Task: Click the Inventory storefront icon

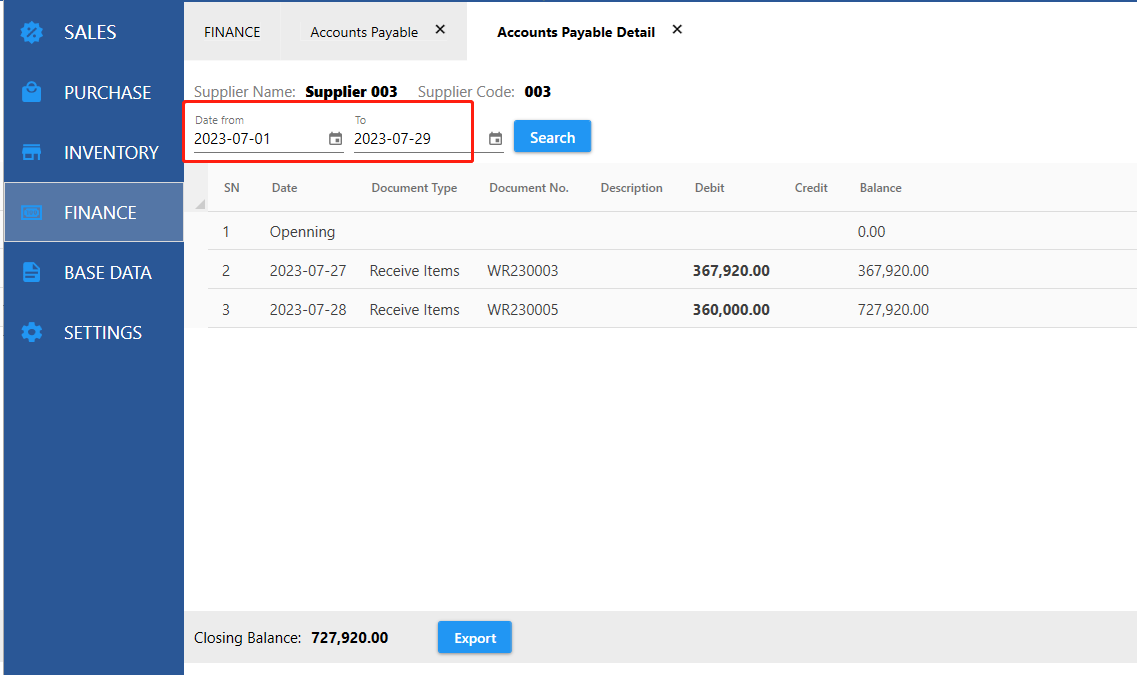Action: coord(32,152)
